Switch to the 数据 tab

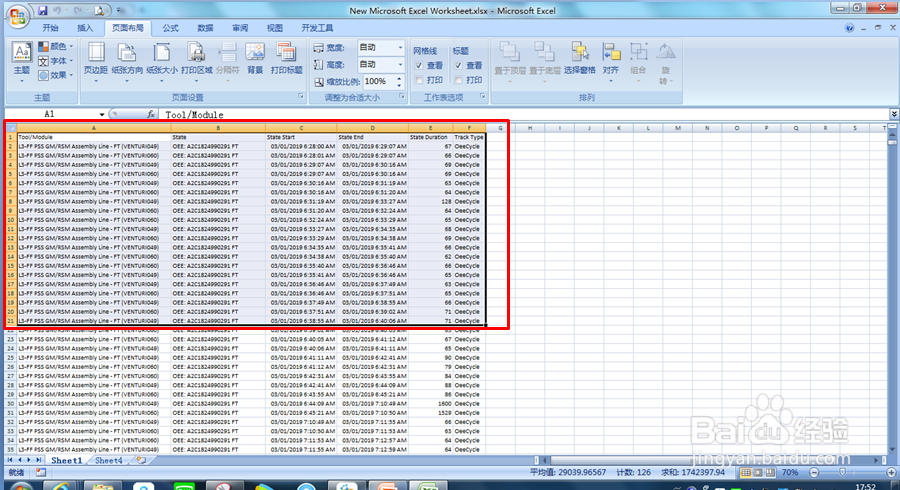(x=205, y=28)
